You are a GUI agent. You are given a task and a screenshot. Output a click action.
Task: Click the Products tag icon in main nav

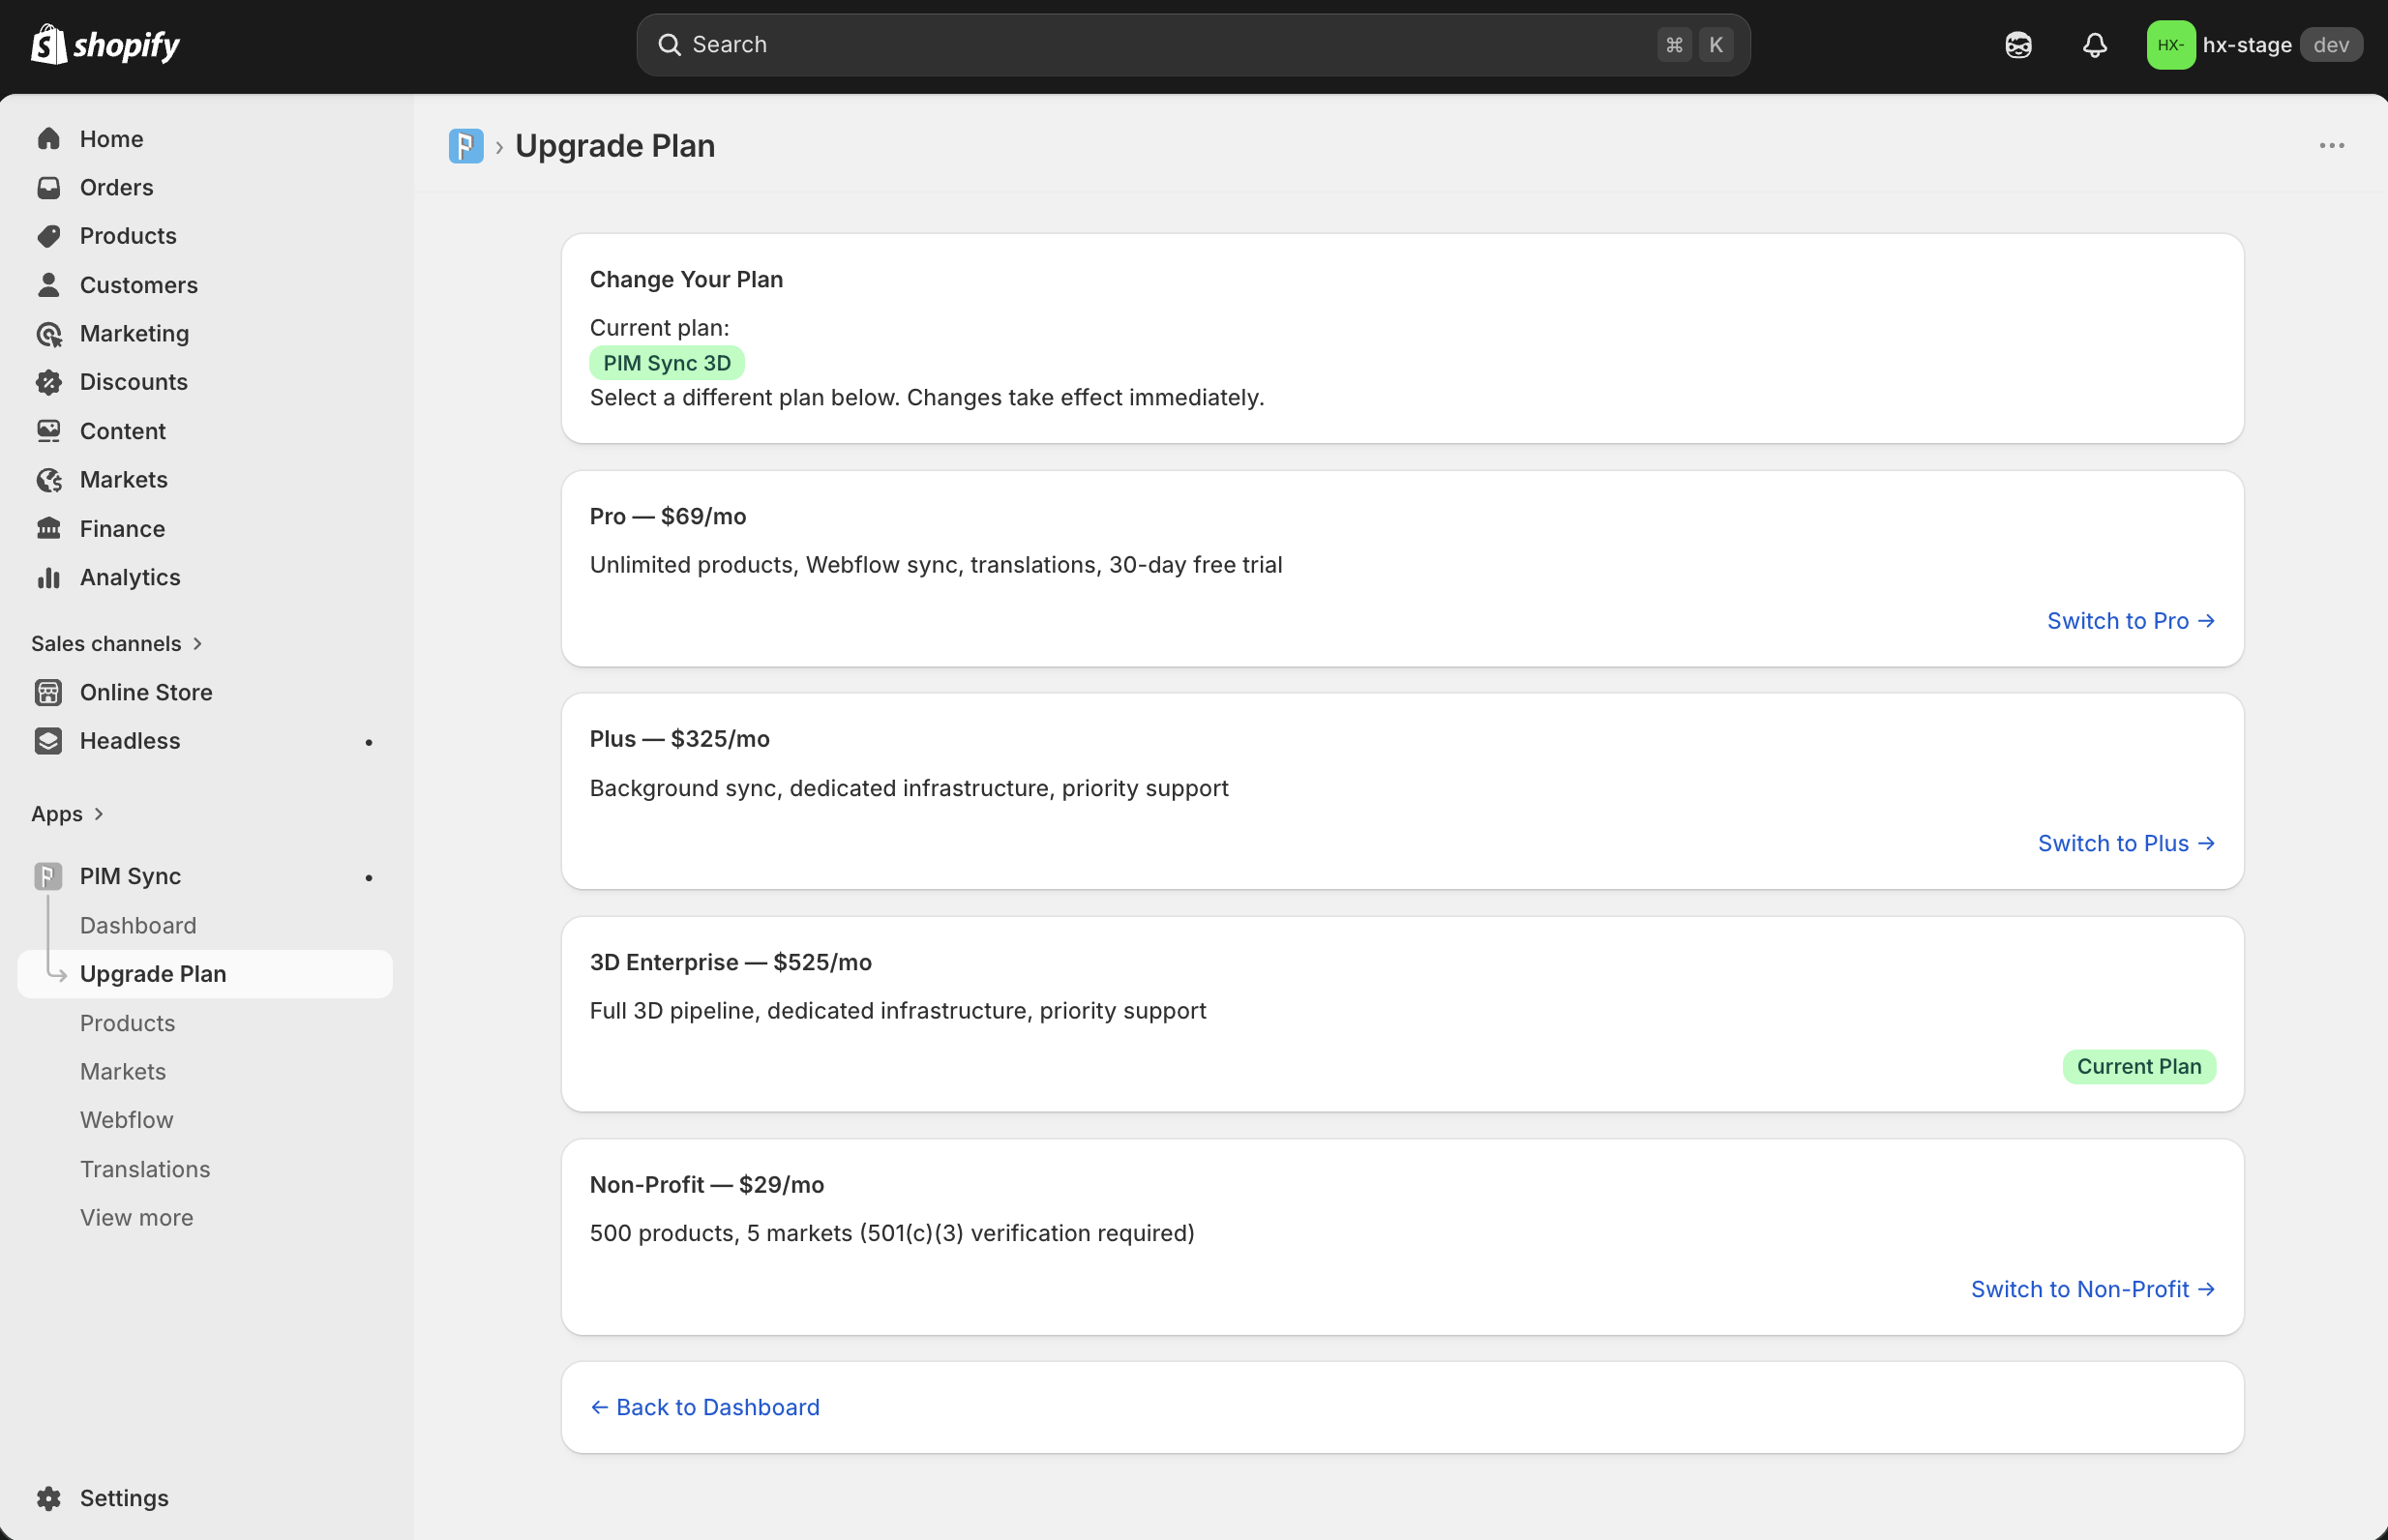click(49, 236)
